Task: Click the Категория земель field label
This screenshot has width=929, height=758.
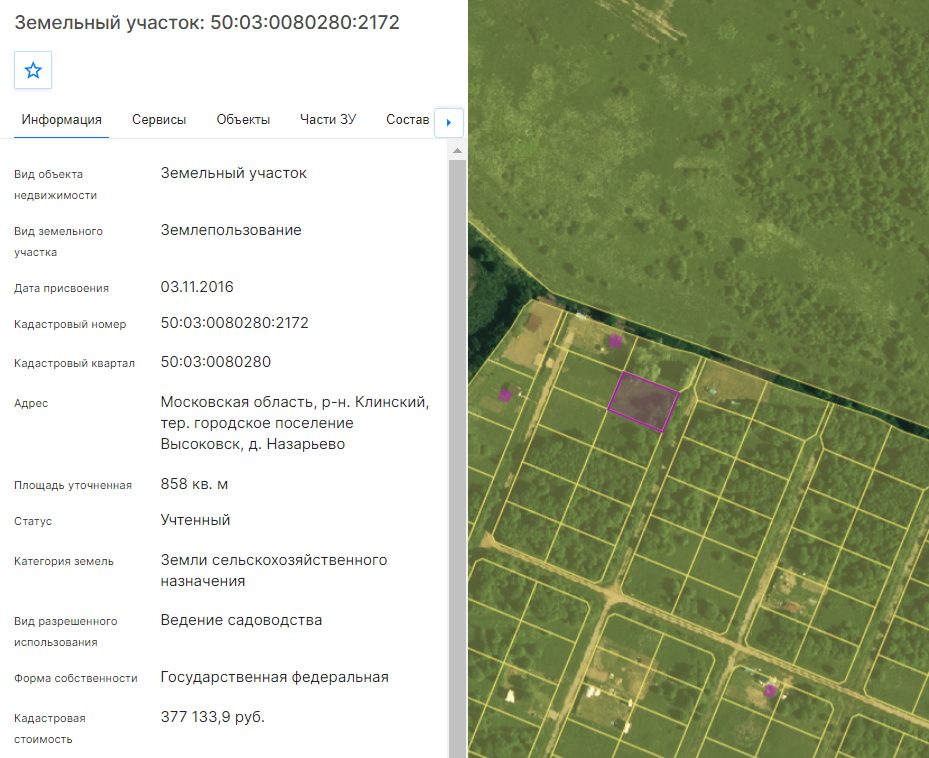Action: tap(64, 561)
